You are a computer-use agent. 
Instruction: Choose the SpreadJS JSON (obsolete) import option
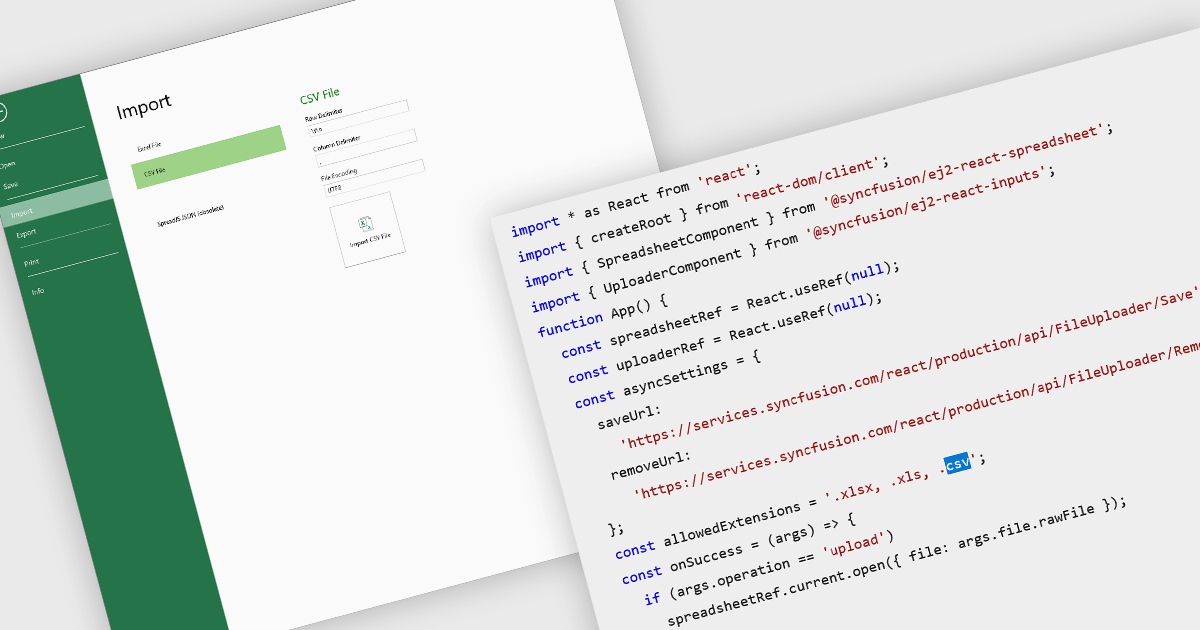pos(191,215)
